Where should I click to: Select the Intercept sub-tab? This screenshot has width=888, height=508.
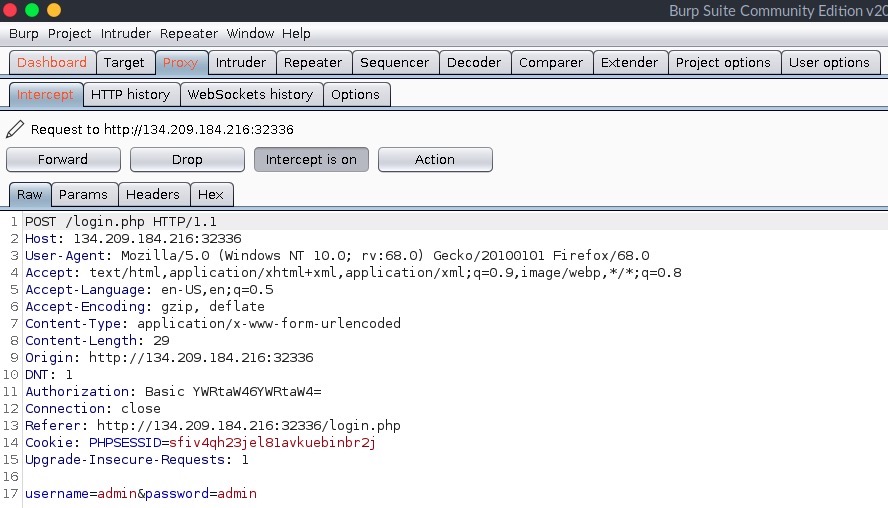coord(45,95)
